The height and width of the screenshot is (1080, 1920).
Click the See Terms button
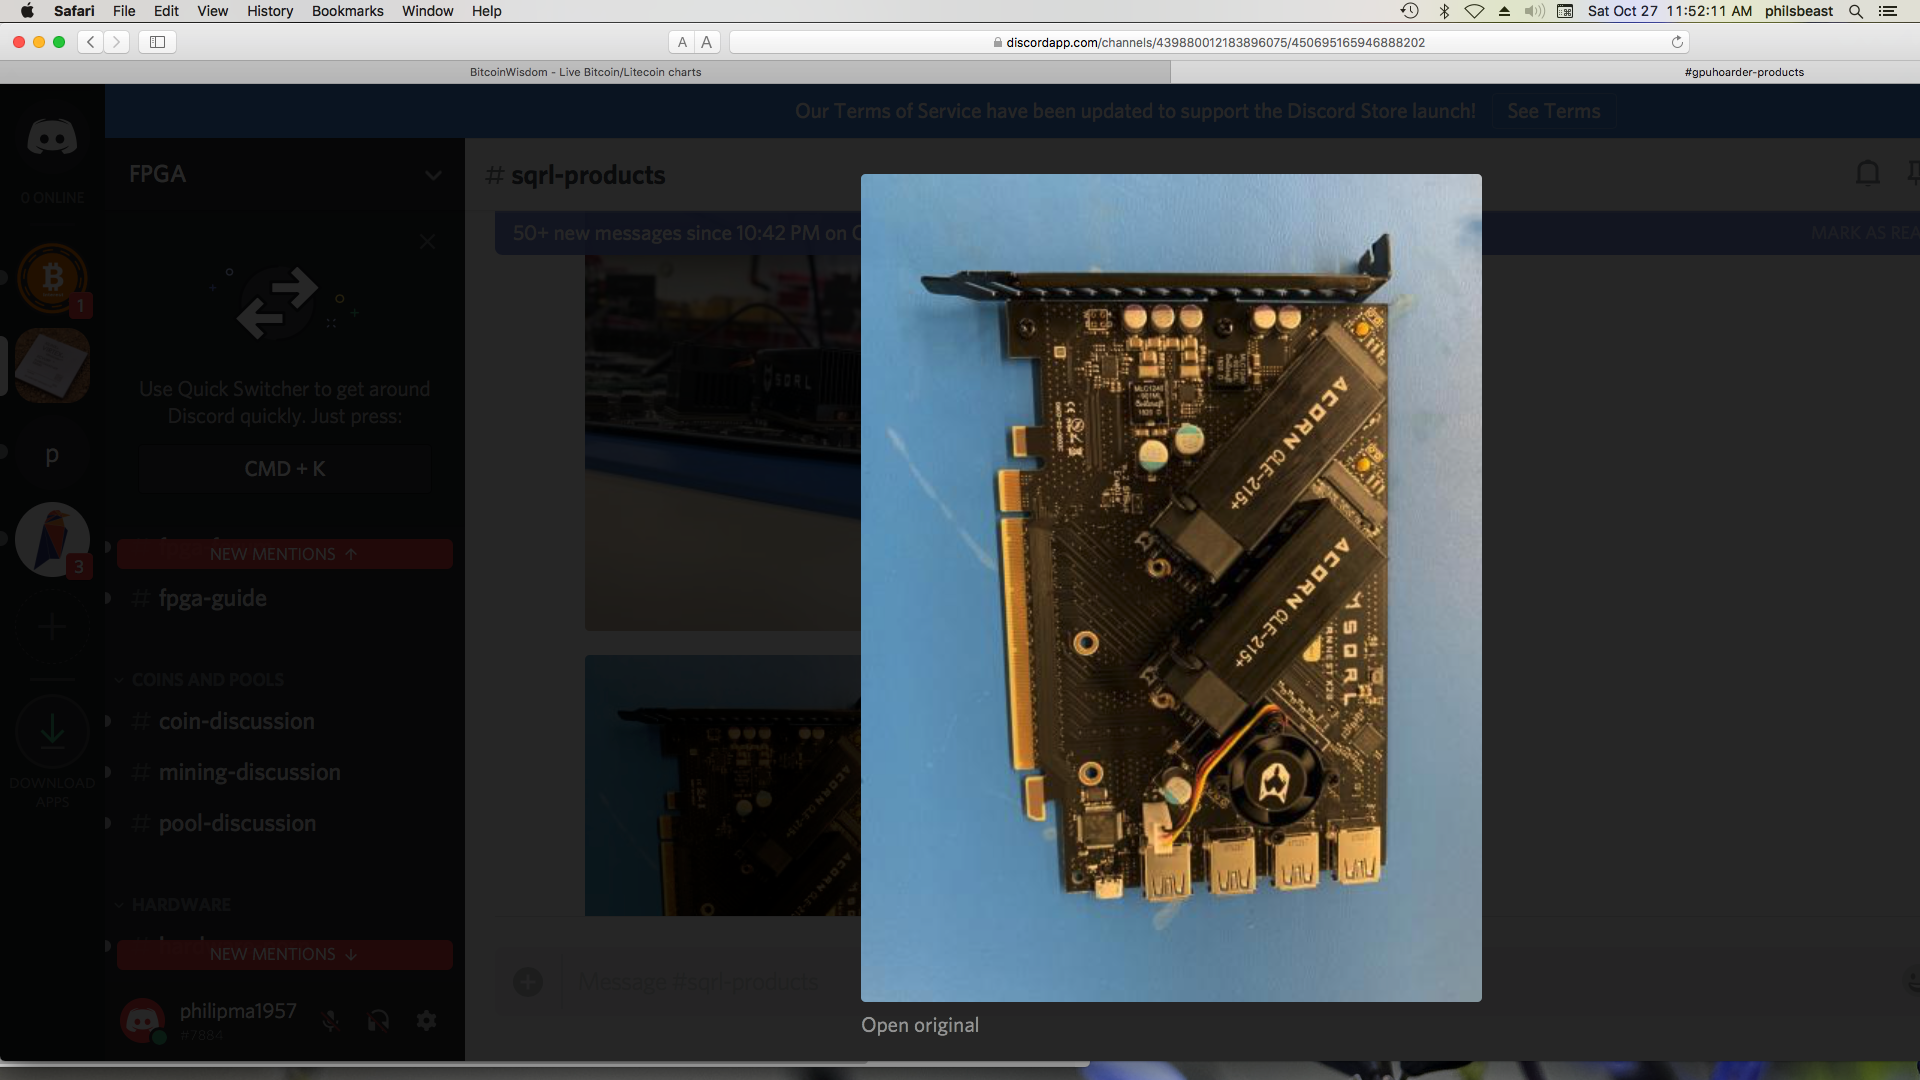(x=1553, y=111)
